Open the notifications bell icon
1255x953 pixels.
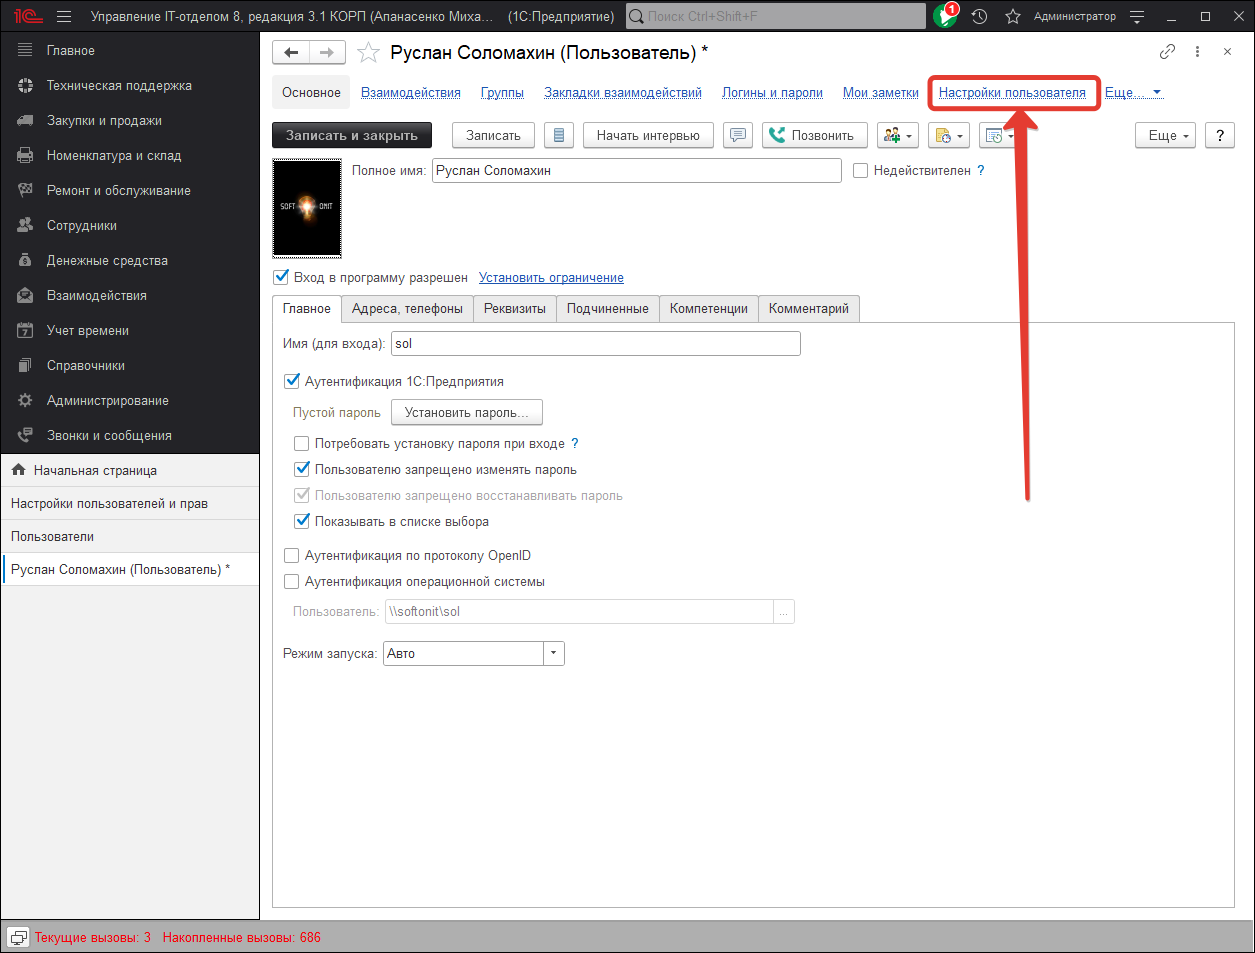[944, 16]
